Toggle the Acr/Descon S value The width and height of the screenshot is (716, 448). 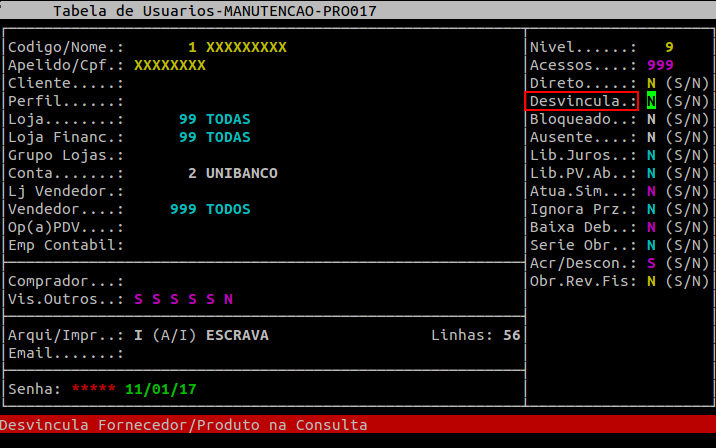click(x=652, y=263)
